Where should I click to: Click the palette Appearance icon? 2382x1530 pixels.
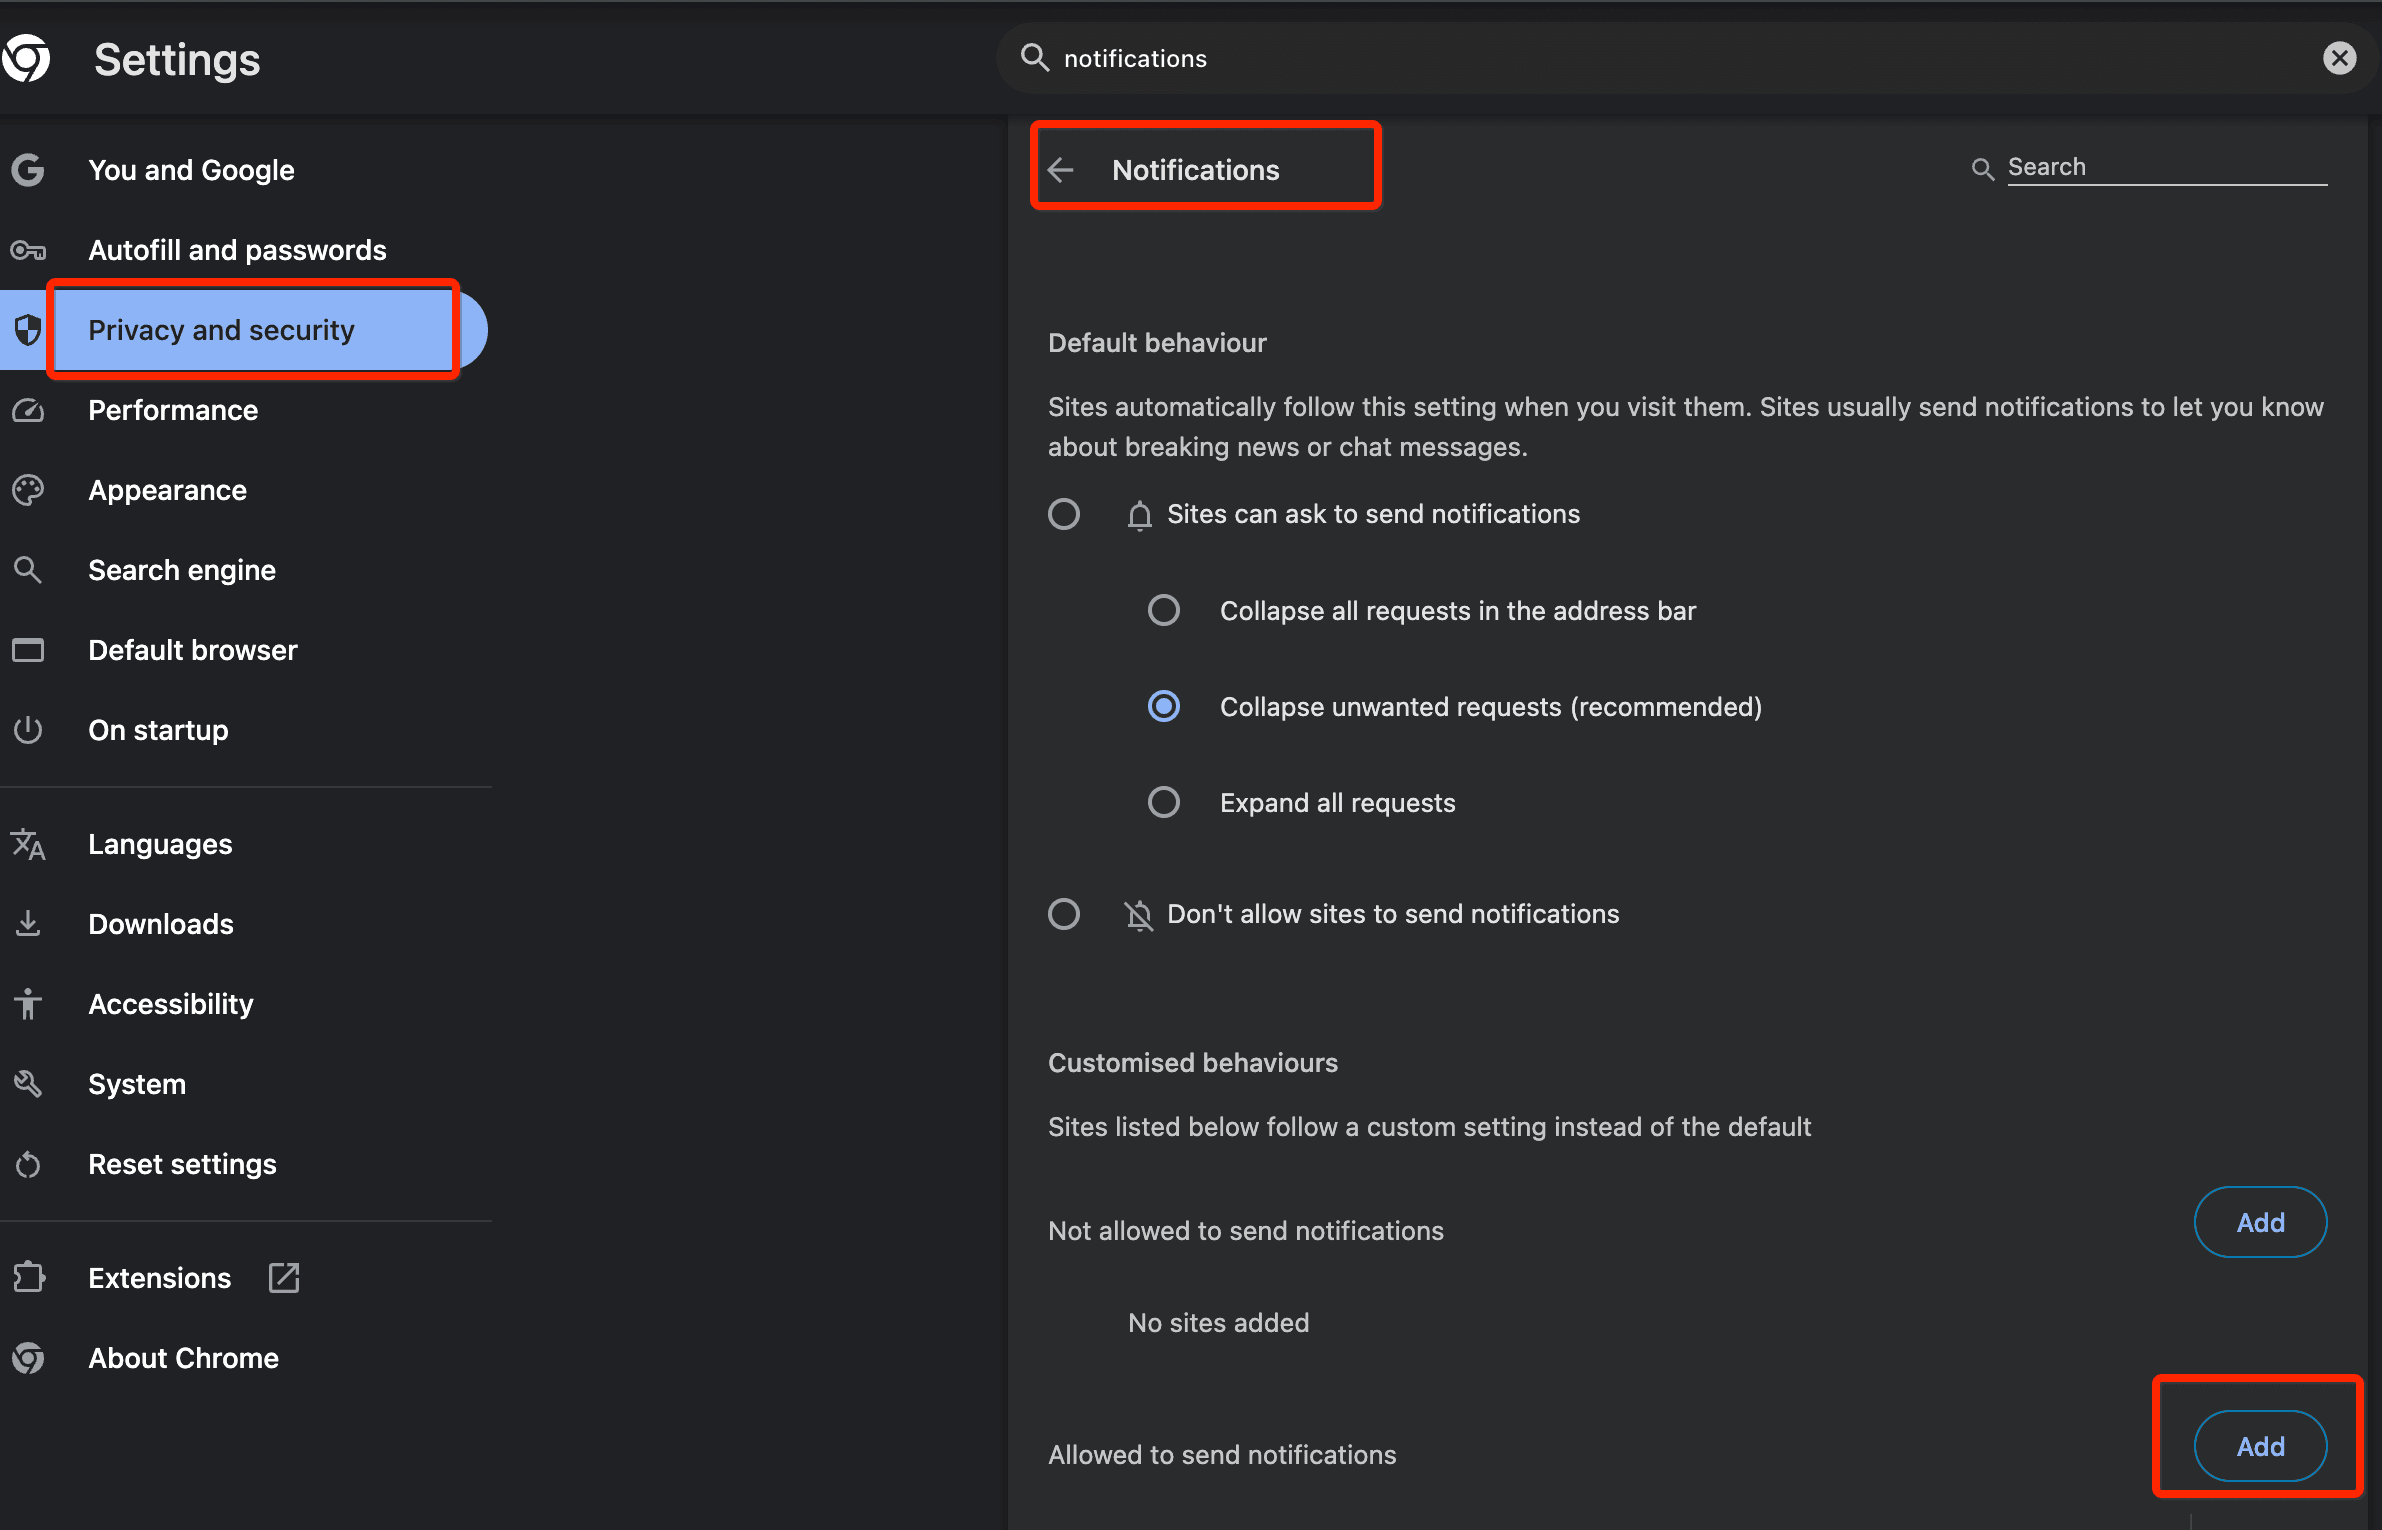(28, 490)
